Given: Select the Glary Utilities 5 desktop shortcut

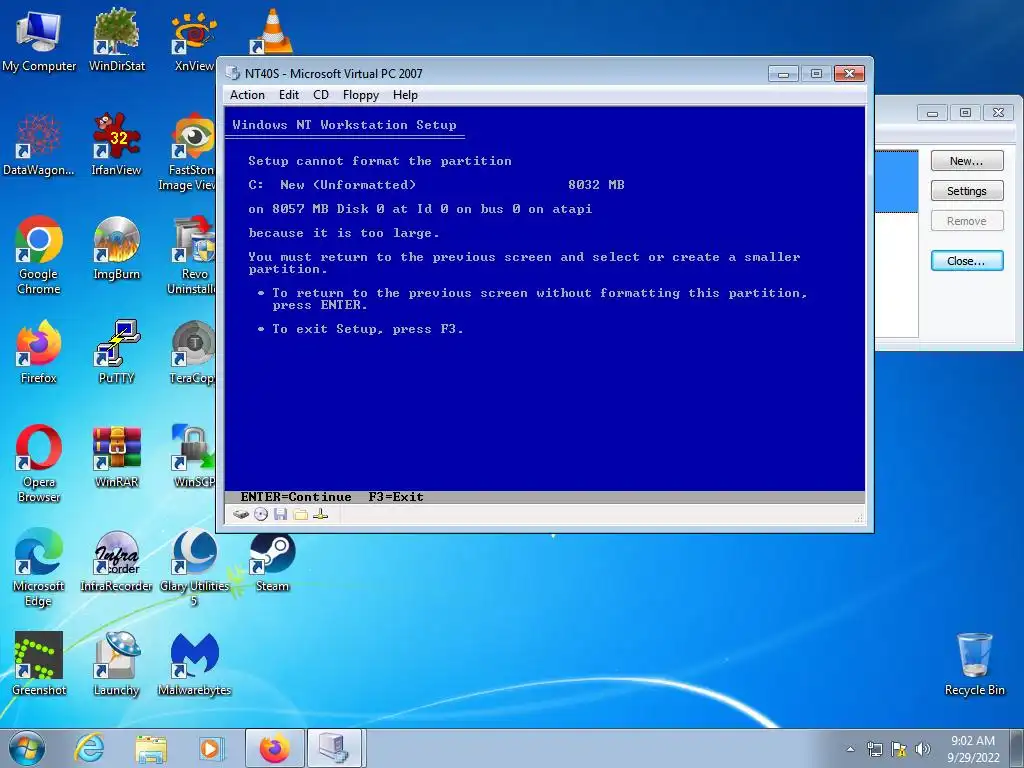Looking at the screenshot, I should [x=194, y=568].
